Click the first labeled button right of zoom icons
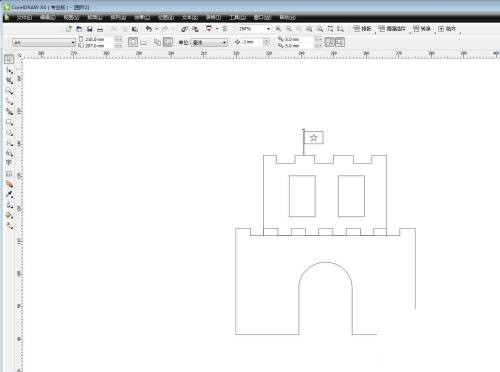500x372 pixels. point(362,29)
